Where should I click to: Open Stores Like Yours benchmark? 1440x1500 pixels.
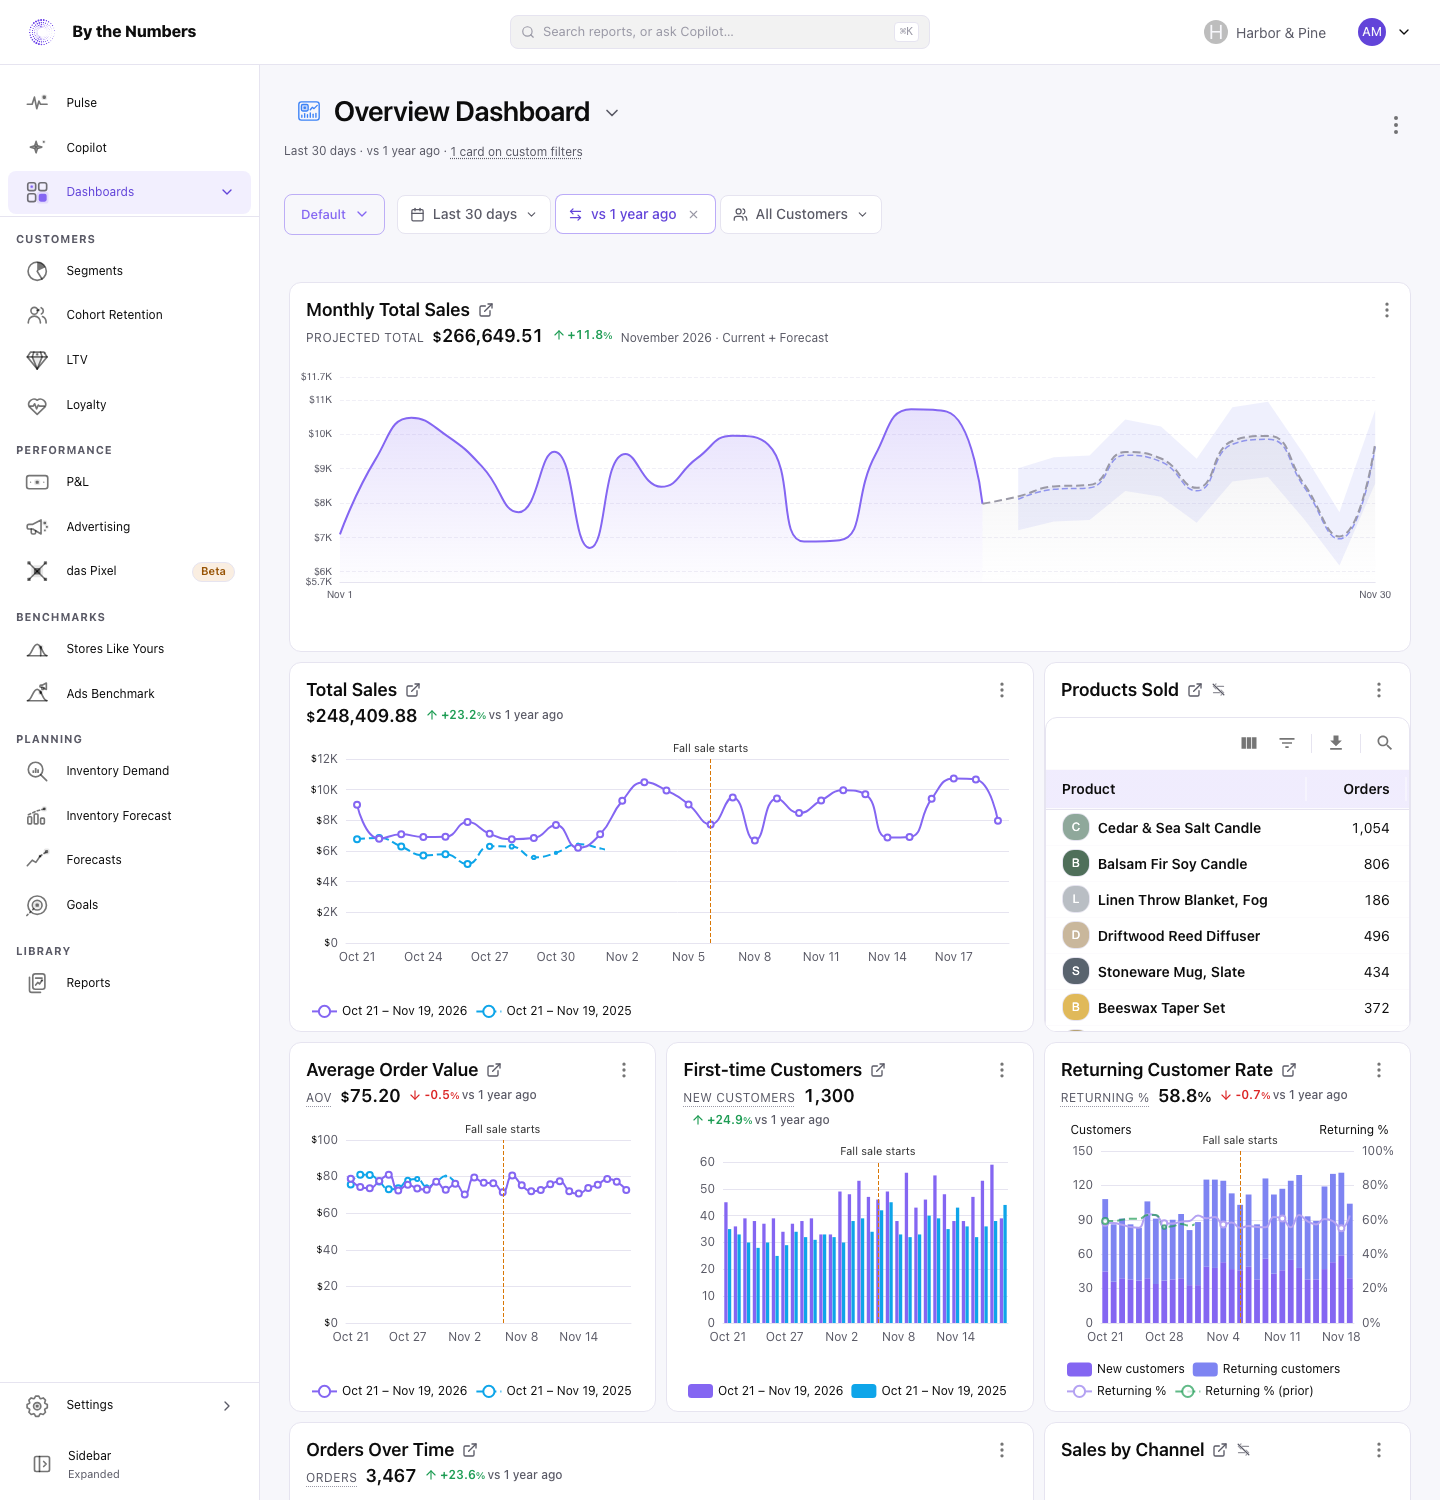(x=130, y=649)
